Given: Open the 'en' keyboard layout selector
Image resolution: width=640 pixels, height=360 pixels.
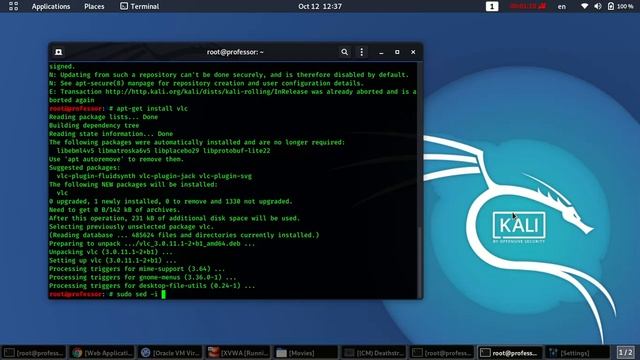Looking at the screenshot, I should [x=562, y=7].
